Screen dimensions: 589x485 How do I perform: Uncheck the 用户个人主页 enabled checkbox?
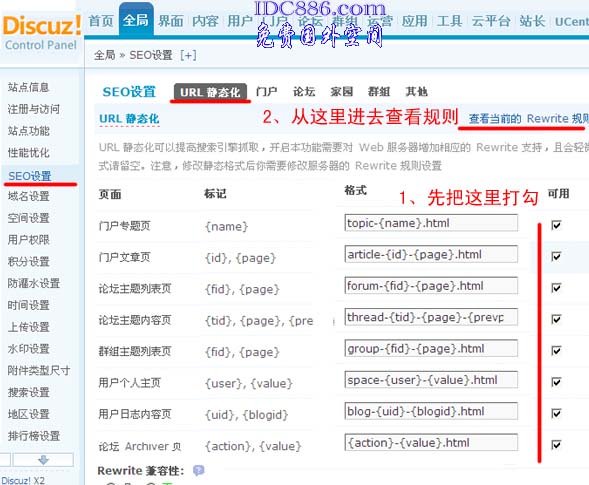556,382
